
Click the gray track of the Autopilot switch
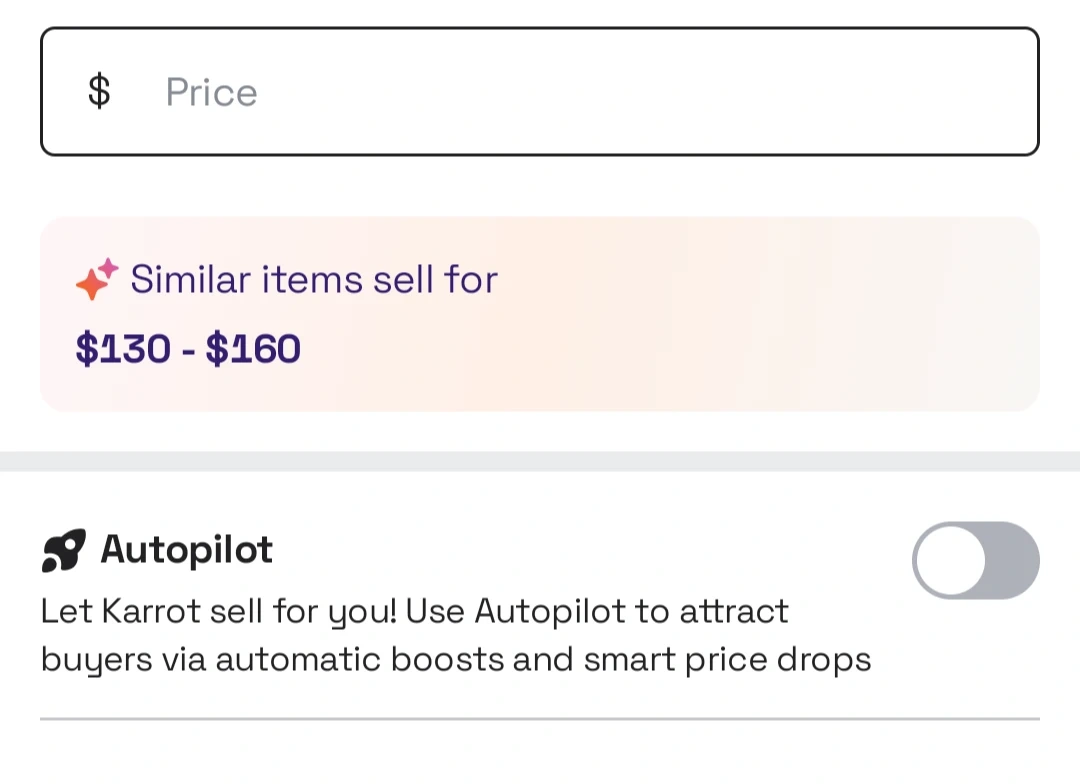point(1012,560)
